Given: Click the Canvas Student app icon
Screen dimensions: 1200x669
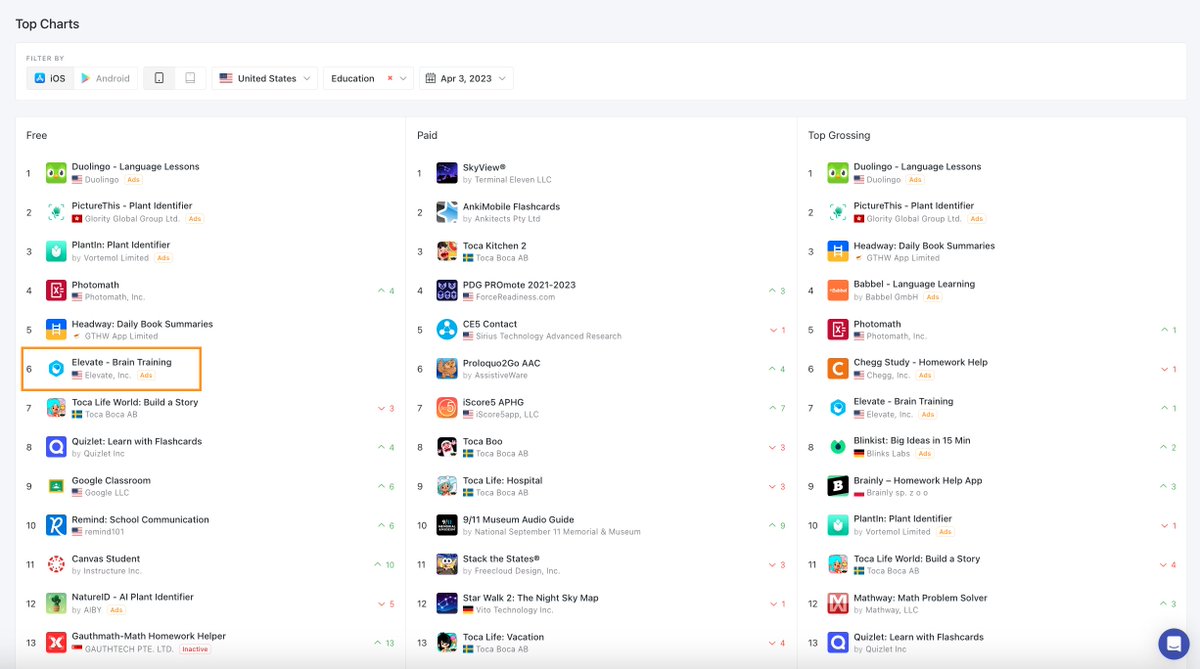Looking at the screenshot, I should (x=56, y=565).
